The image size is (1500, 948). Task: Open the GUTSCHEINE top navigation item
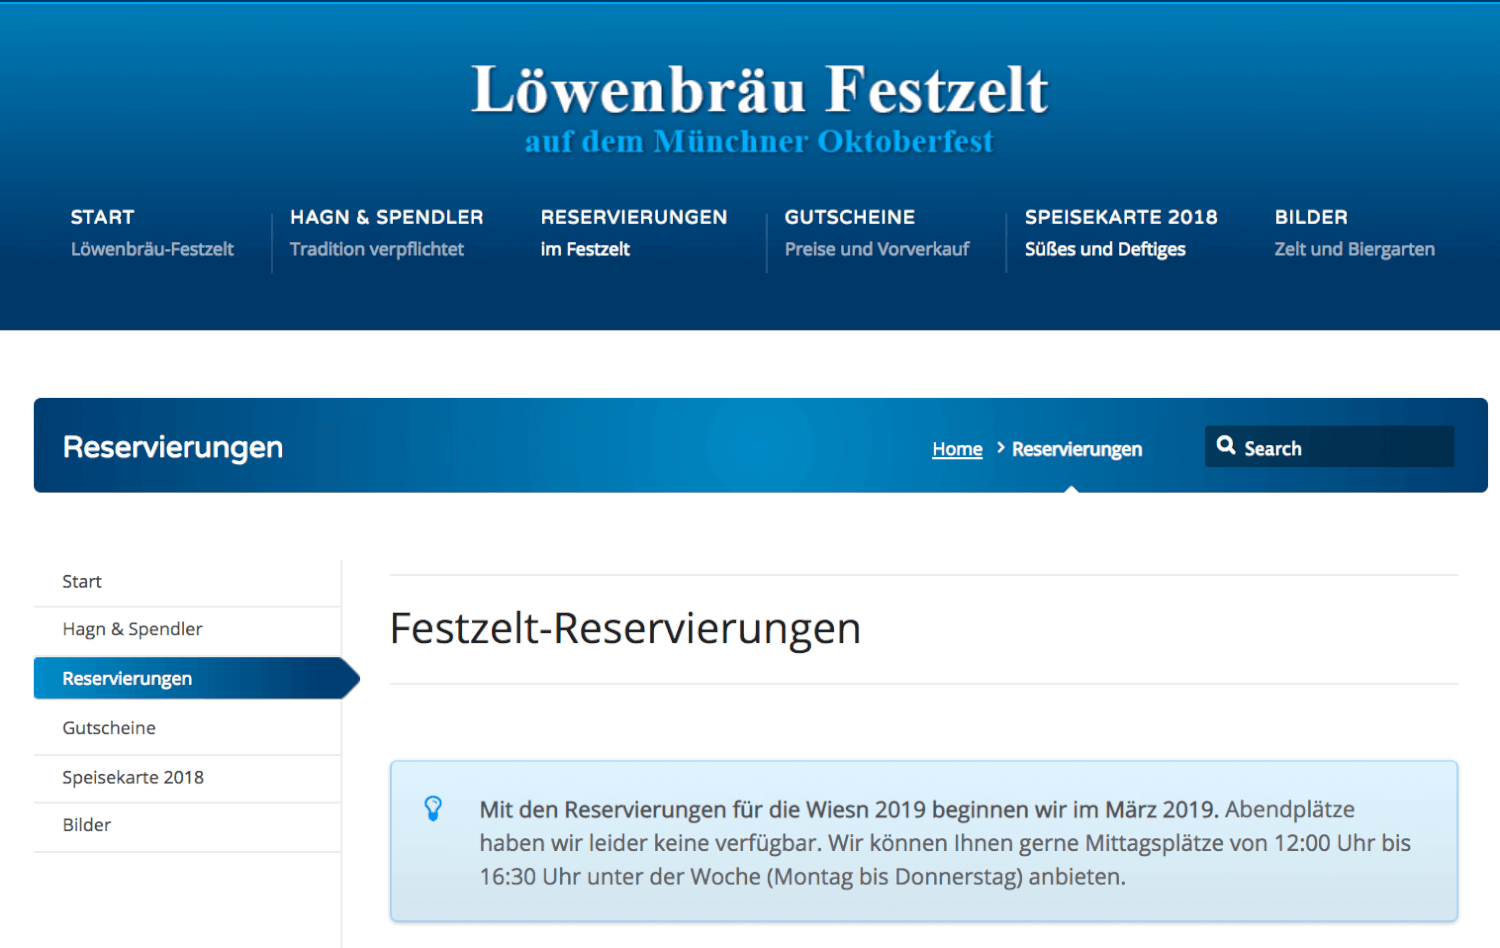tap(877, 233)
